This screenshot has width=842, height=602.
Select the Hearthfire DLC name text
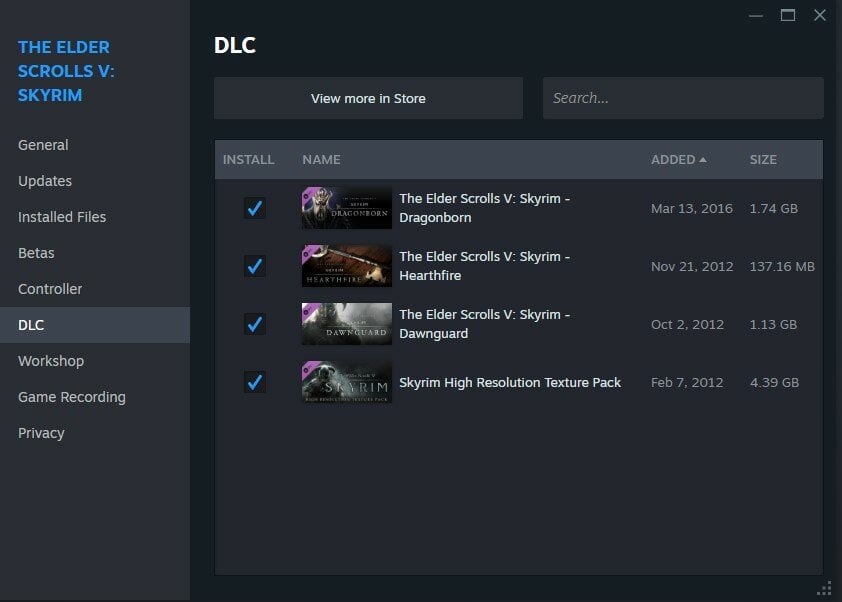click(x=484, y=266)
